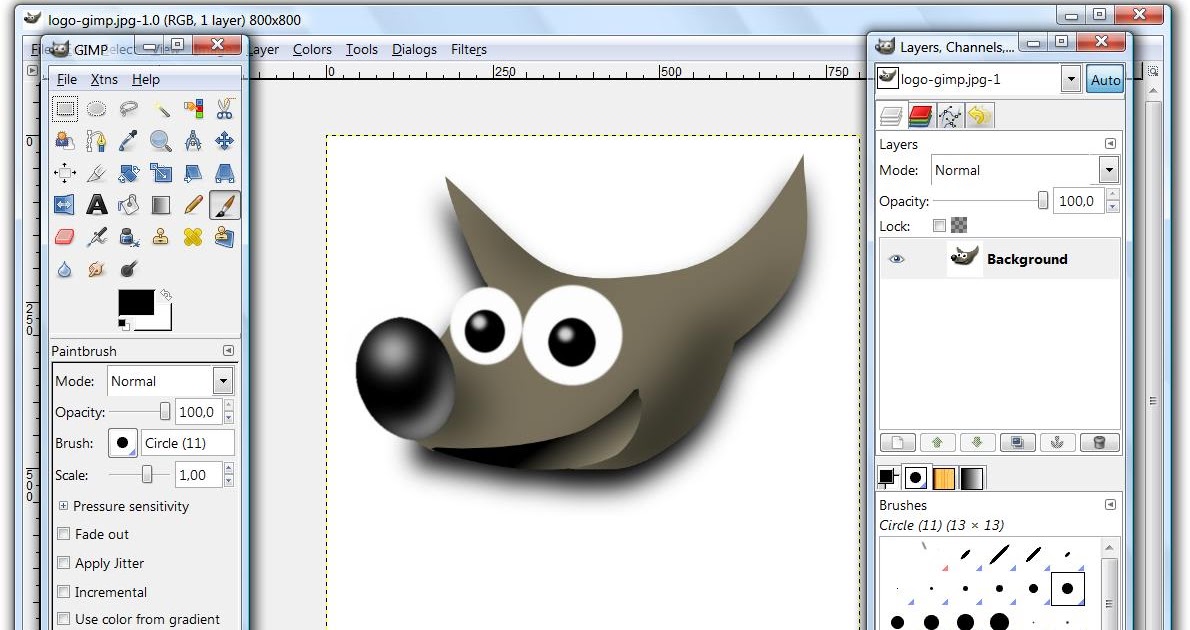Select the Blur/Sharpen droplet tool
The width and height of the screenshot is (1190, 630).
tap(65, 269)
